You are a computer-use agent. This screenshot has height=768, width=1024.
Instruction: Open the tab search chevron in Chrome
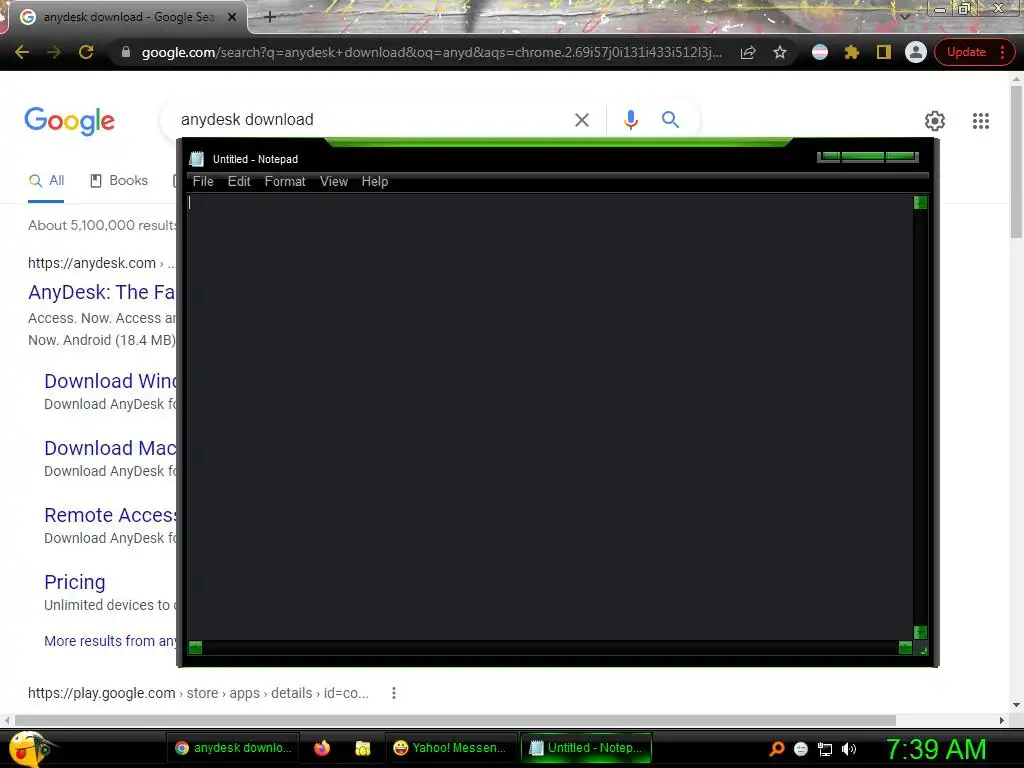tap(905, 16)
